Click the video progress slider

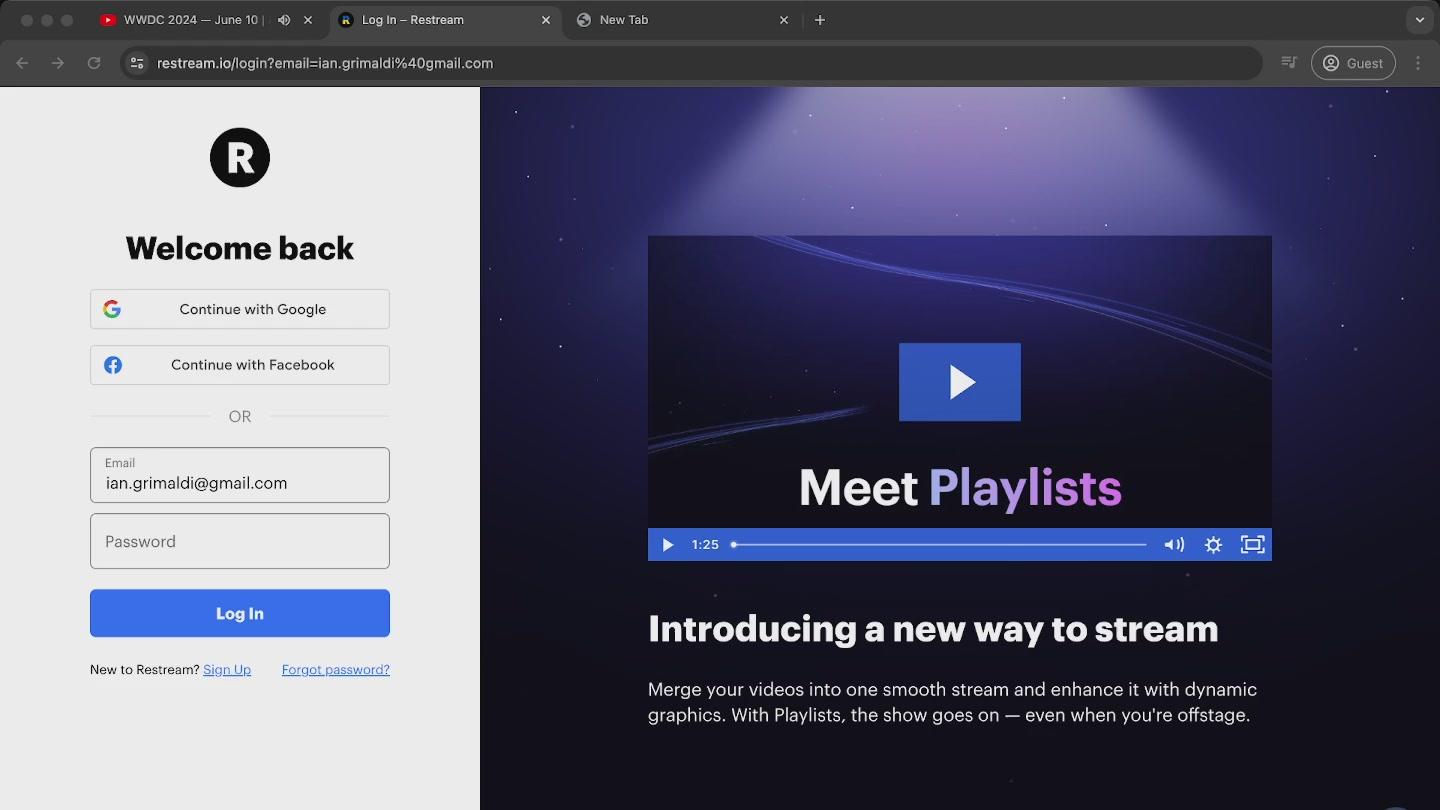coord(939,545)
